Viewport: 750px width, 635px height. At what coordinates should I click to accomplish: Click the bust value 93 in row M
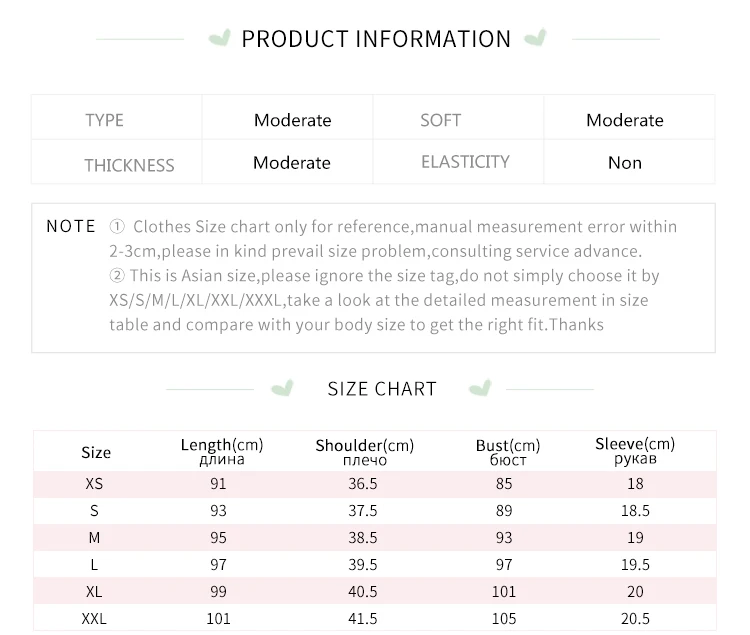click(x=503, y=538)
